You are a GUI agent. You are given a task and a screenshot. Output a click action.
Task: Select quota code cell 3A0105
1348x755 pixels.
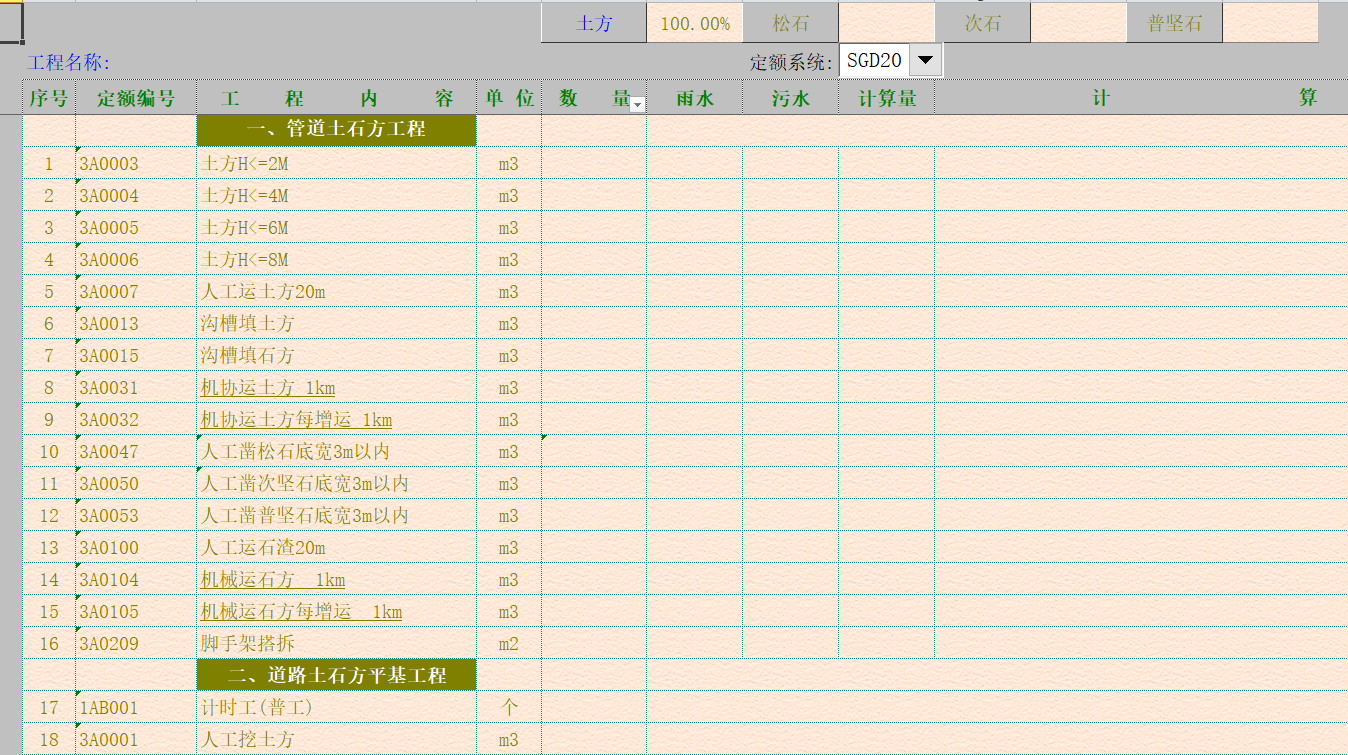[136, 612]
